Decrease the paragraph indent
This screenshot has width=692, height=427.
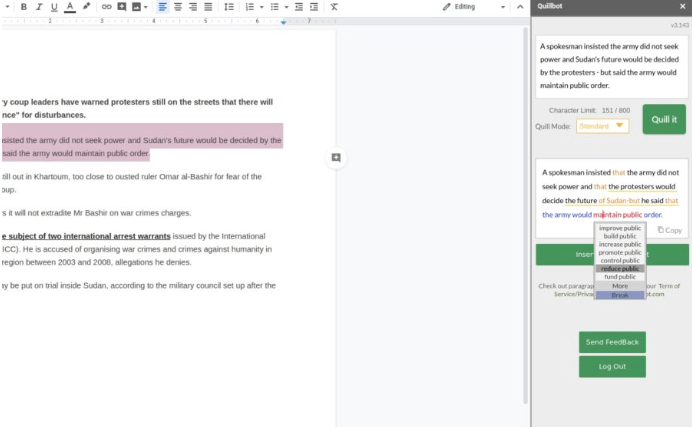(299, 7)
